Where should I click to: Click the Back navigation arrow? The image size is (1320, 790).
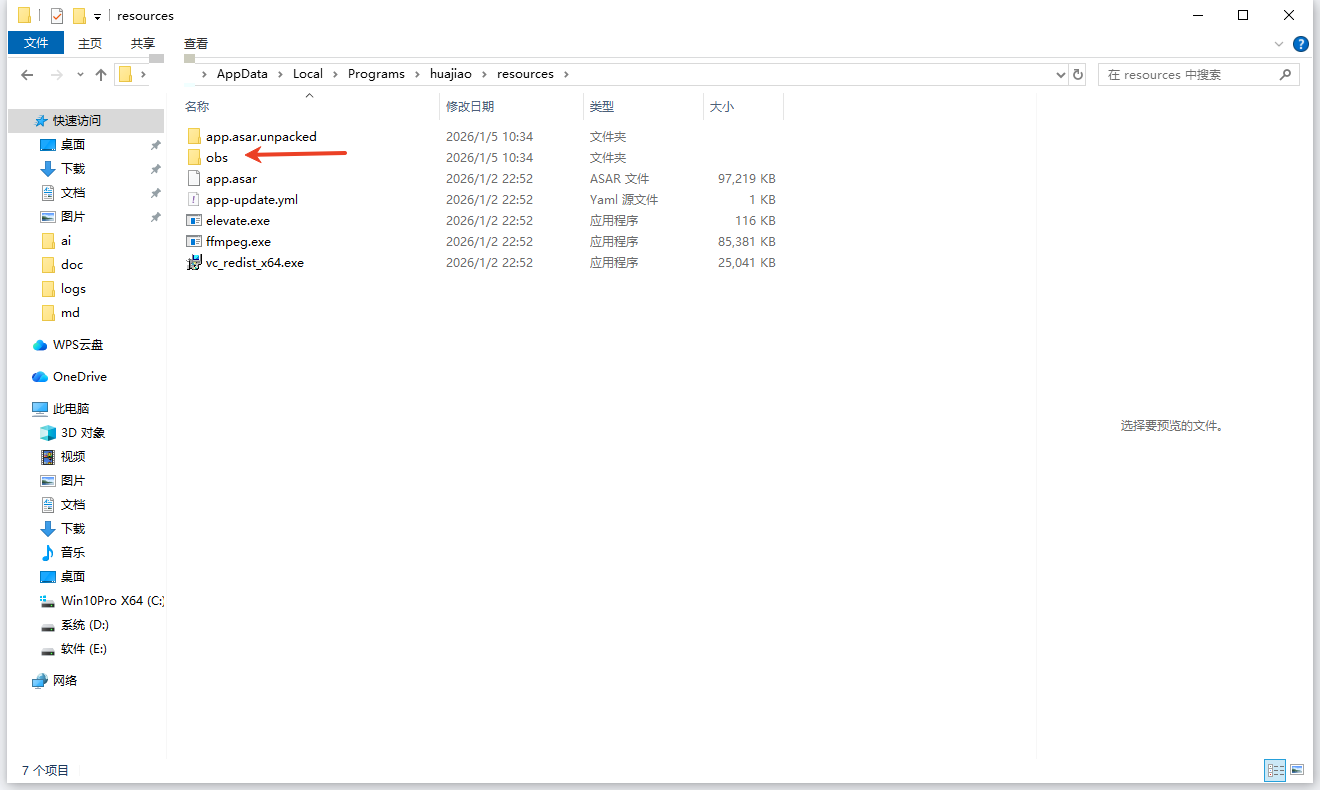27,75
